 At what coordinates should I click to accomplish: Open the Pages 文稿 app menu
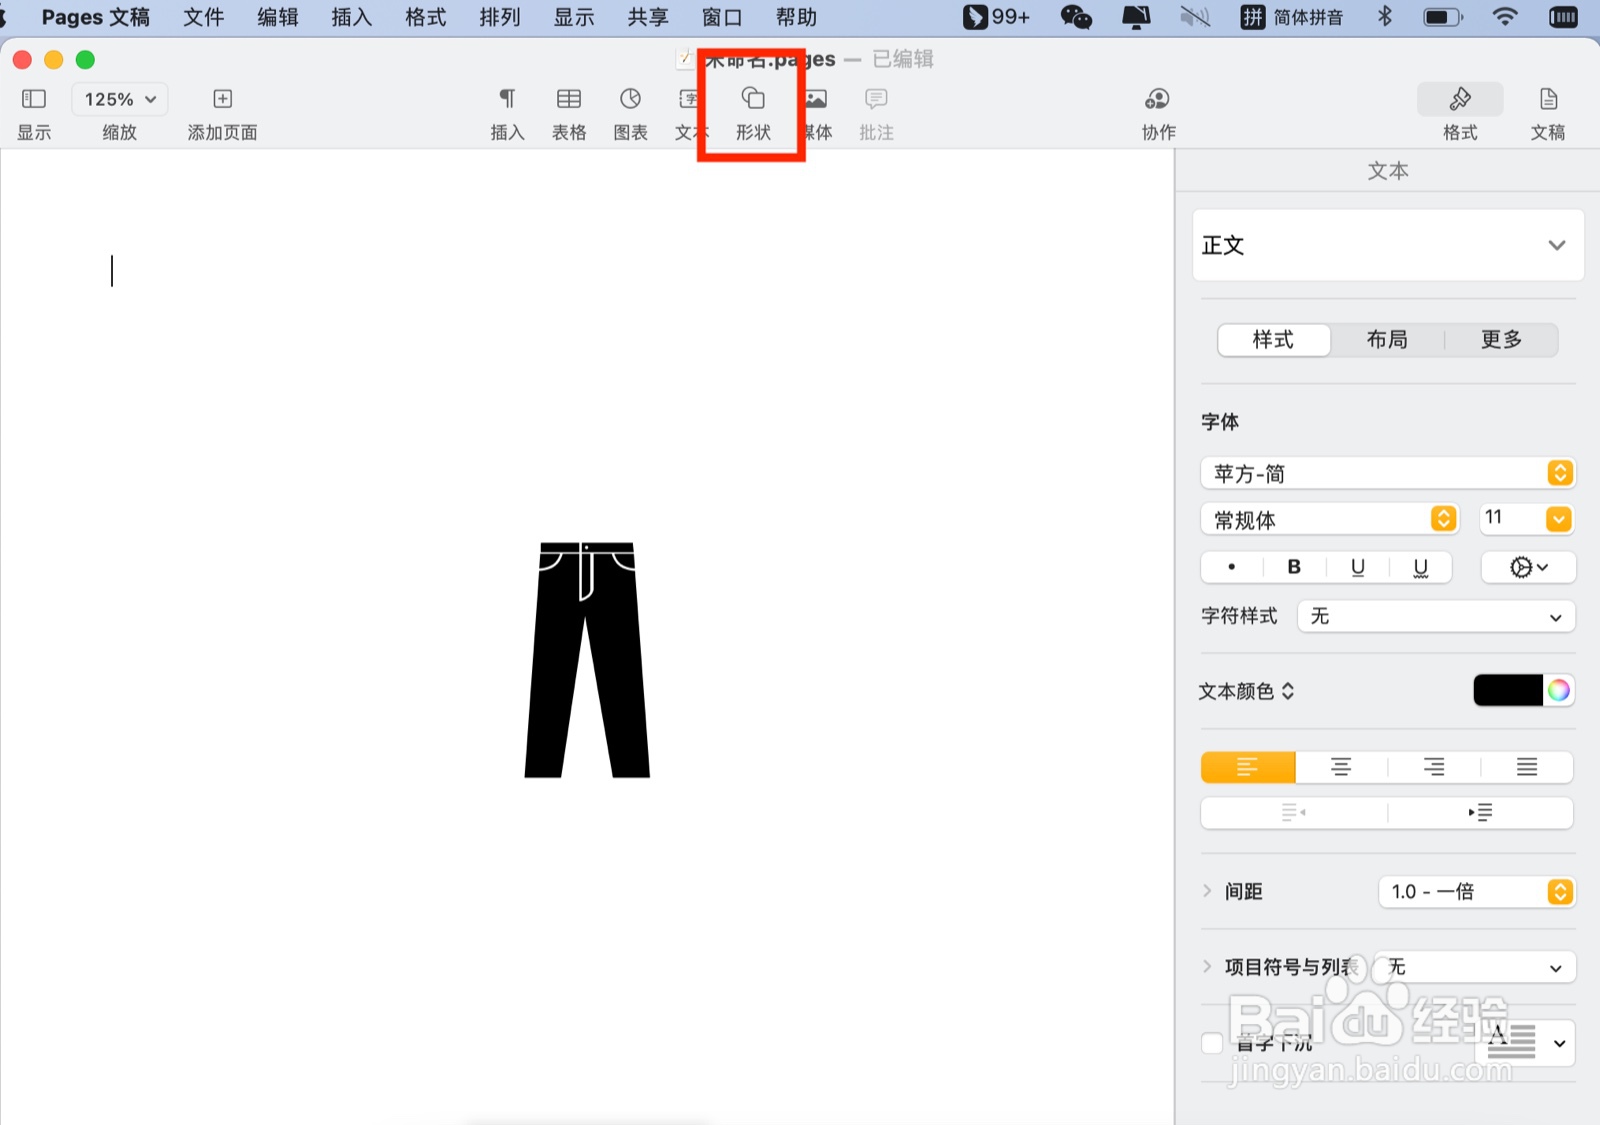click(x=96, y=17)
